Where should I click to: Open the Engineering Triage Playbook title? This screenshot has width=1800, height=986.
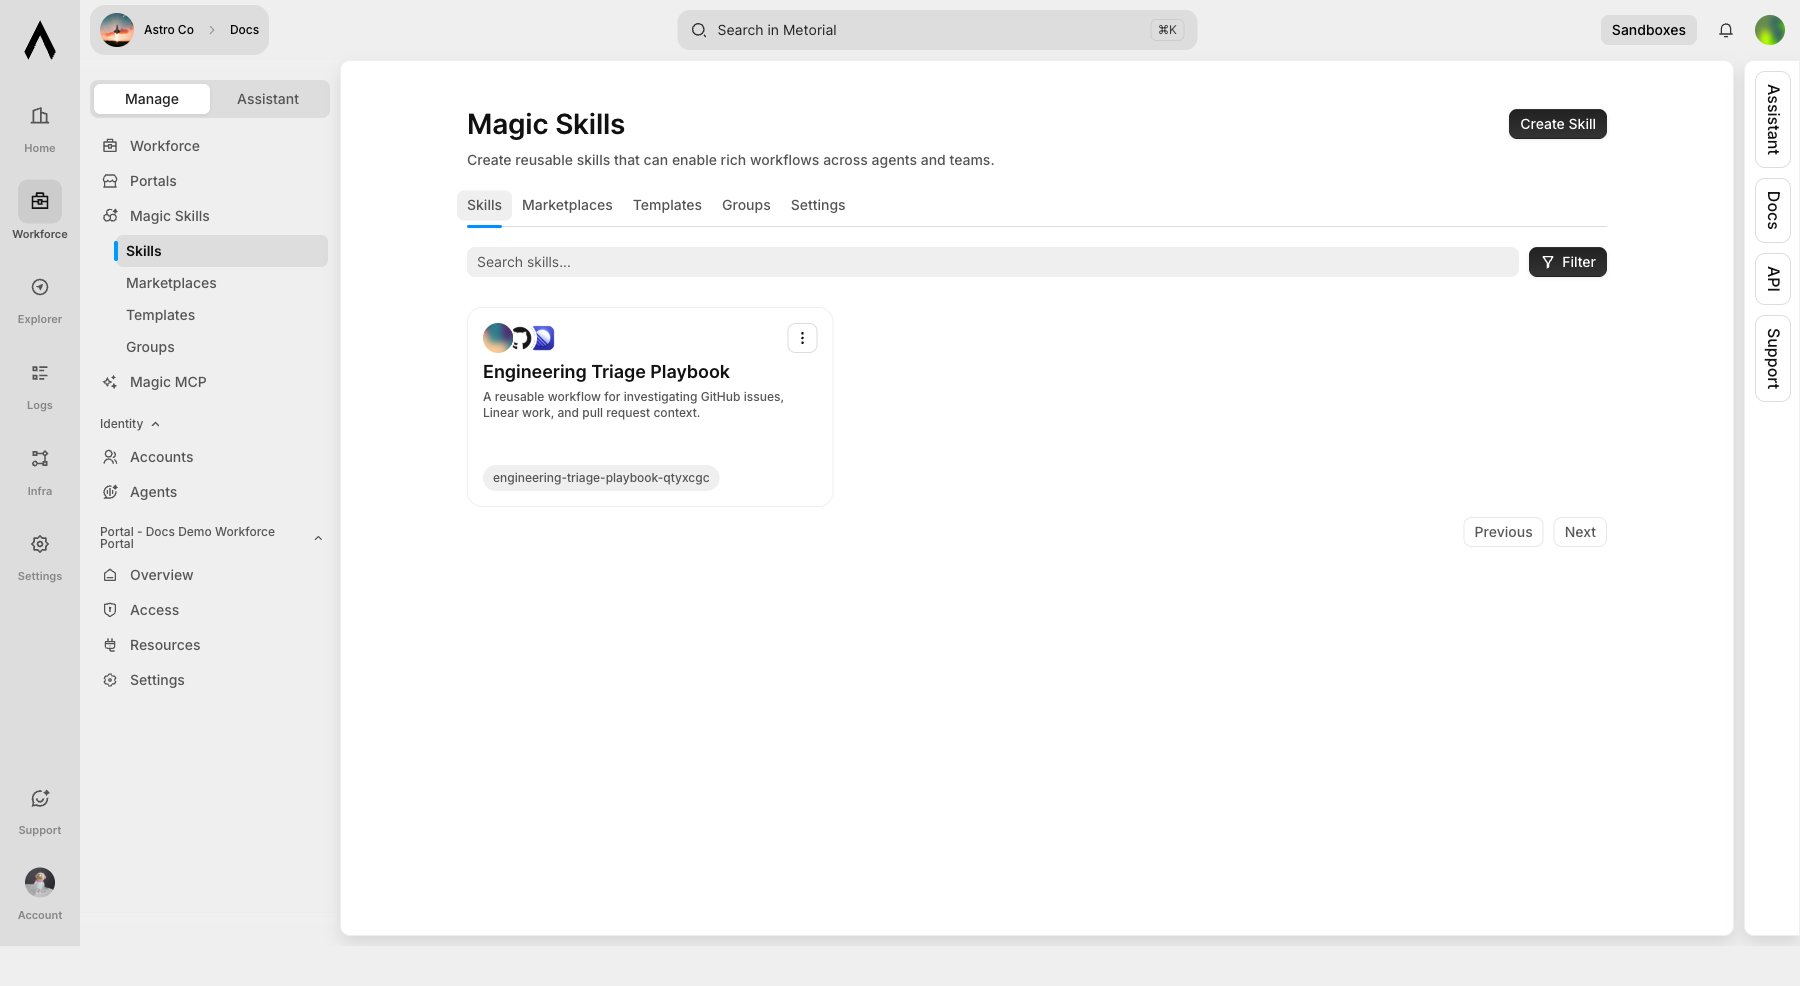click(x=606, y=372)
